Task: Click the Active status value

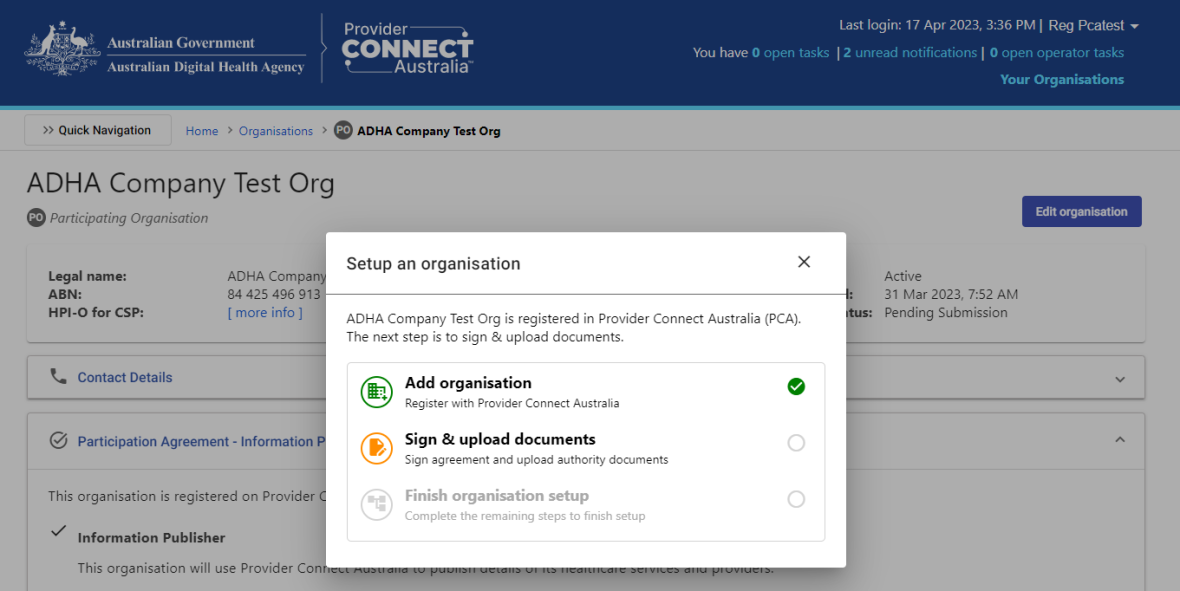Action: pyautogui.click(x=903, y=276)
